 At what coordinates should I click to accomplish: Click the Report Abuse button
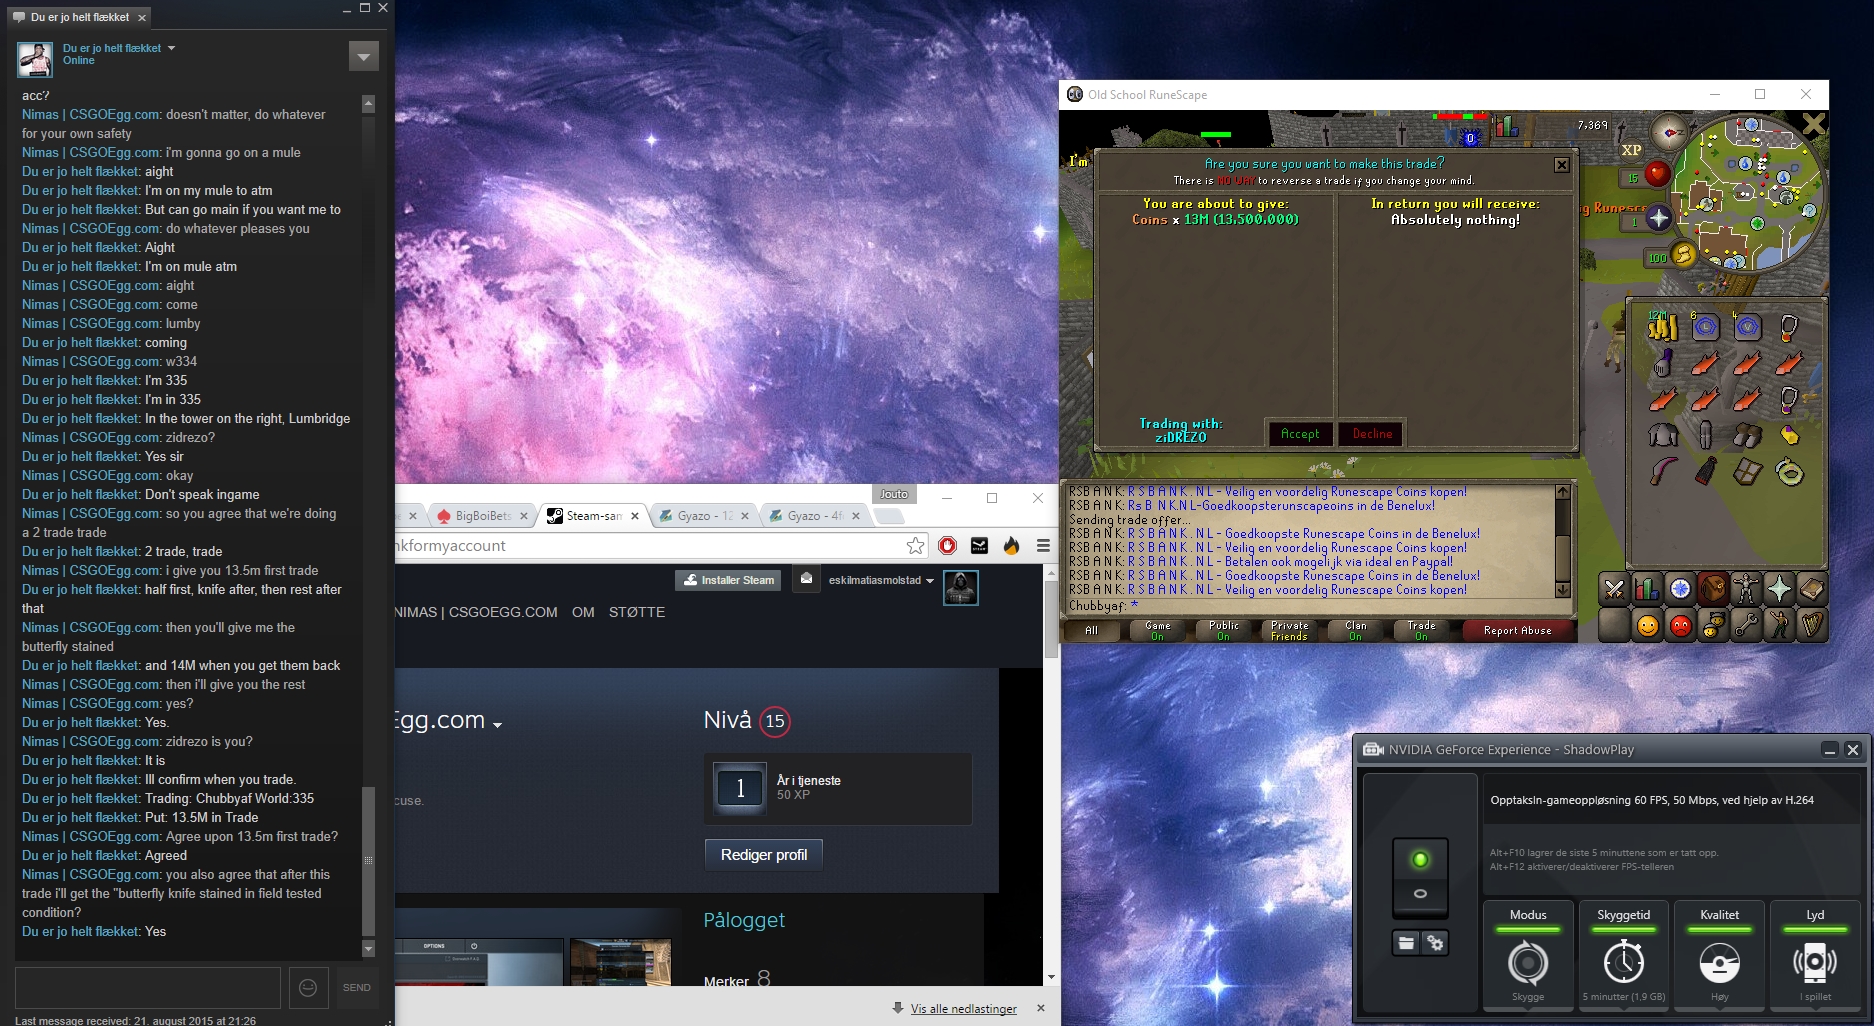(x=1517, y=630)
